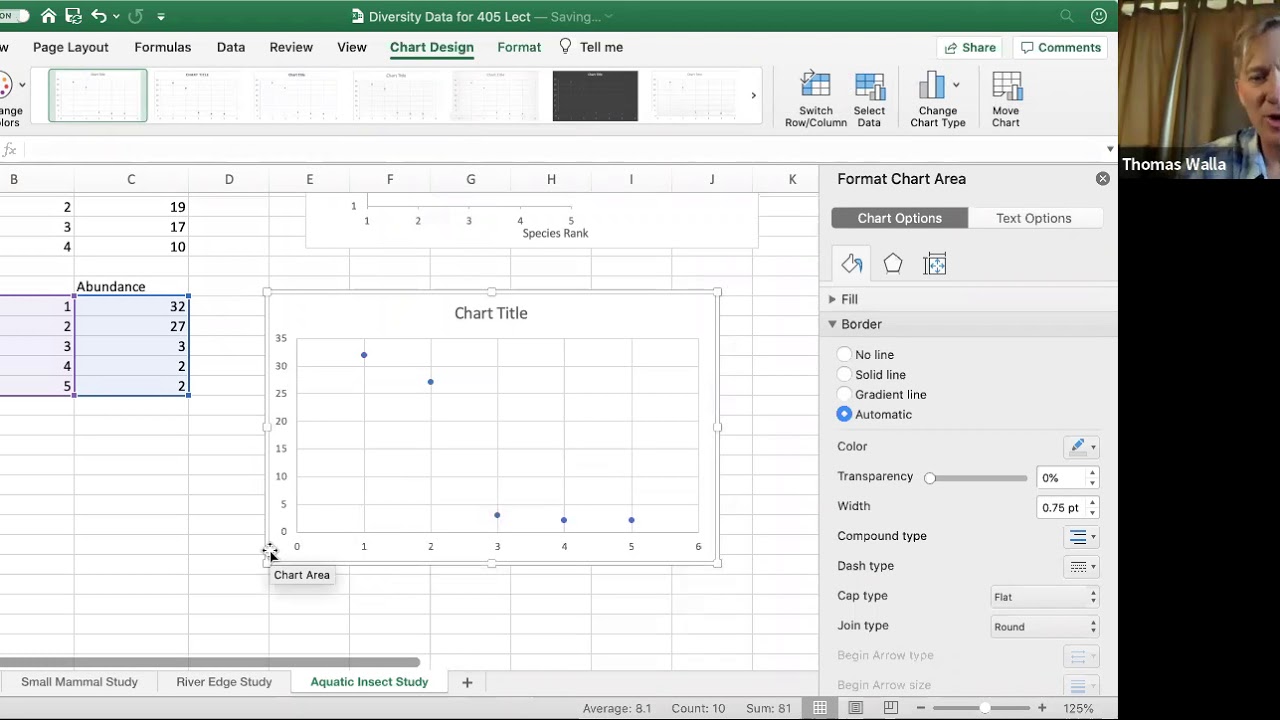The height and width of the screenshot is (720, 1280).
Task: Open the border Color picker
Action: pyautogui.click(x=1081, y=447)
